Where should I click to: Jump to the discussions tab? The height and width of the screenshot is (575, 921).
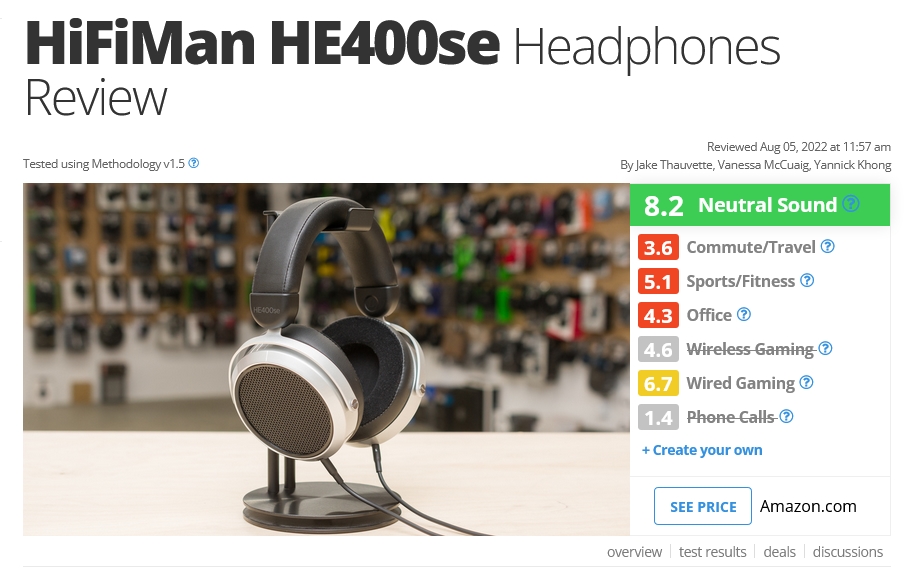(x=848, y=552)
